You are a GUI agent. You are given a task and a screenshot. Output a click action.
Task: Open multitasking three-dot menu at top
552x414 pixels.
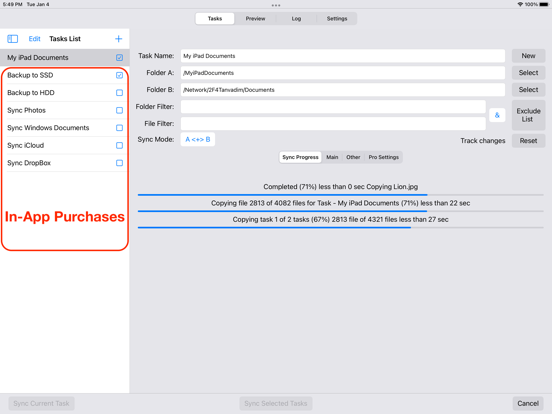276,5
